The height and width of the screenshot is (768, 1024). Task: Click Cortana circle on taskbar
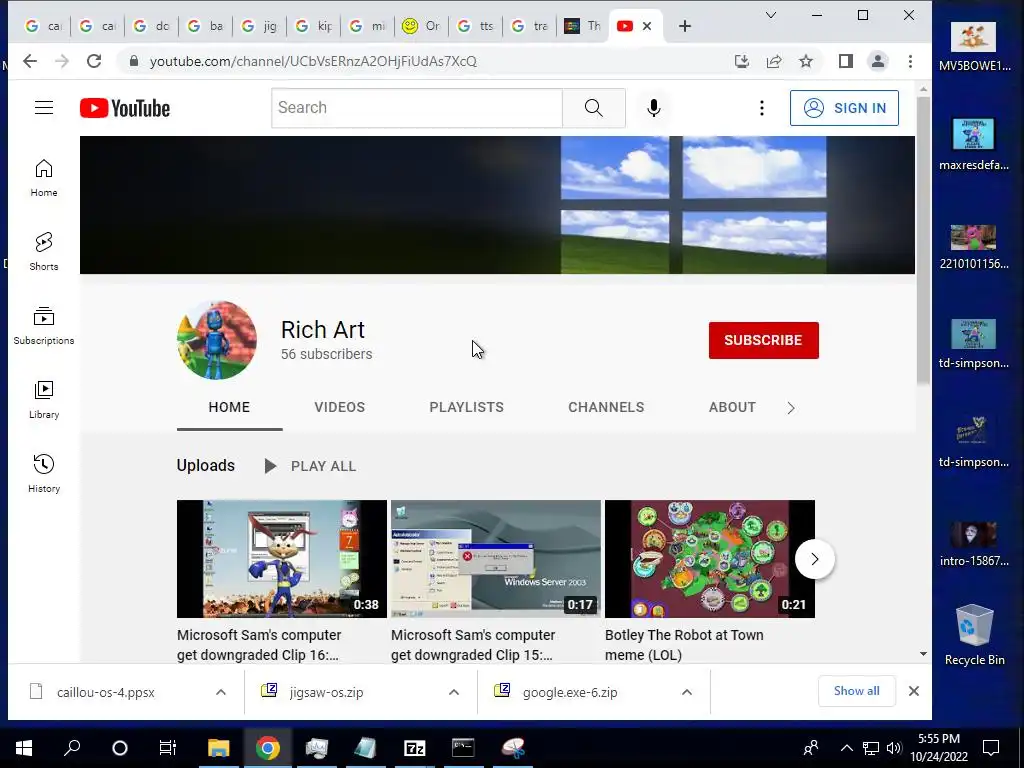[x=120, y=748]
